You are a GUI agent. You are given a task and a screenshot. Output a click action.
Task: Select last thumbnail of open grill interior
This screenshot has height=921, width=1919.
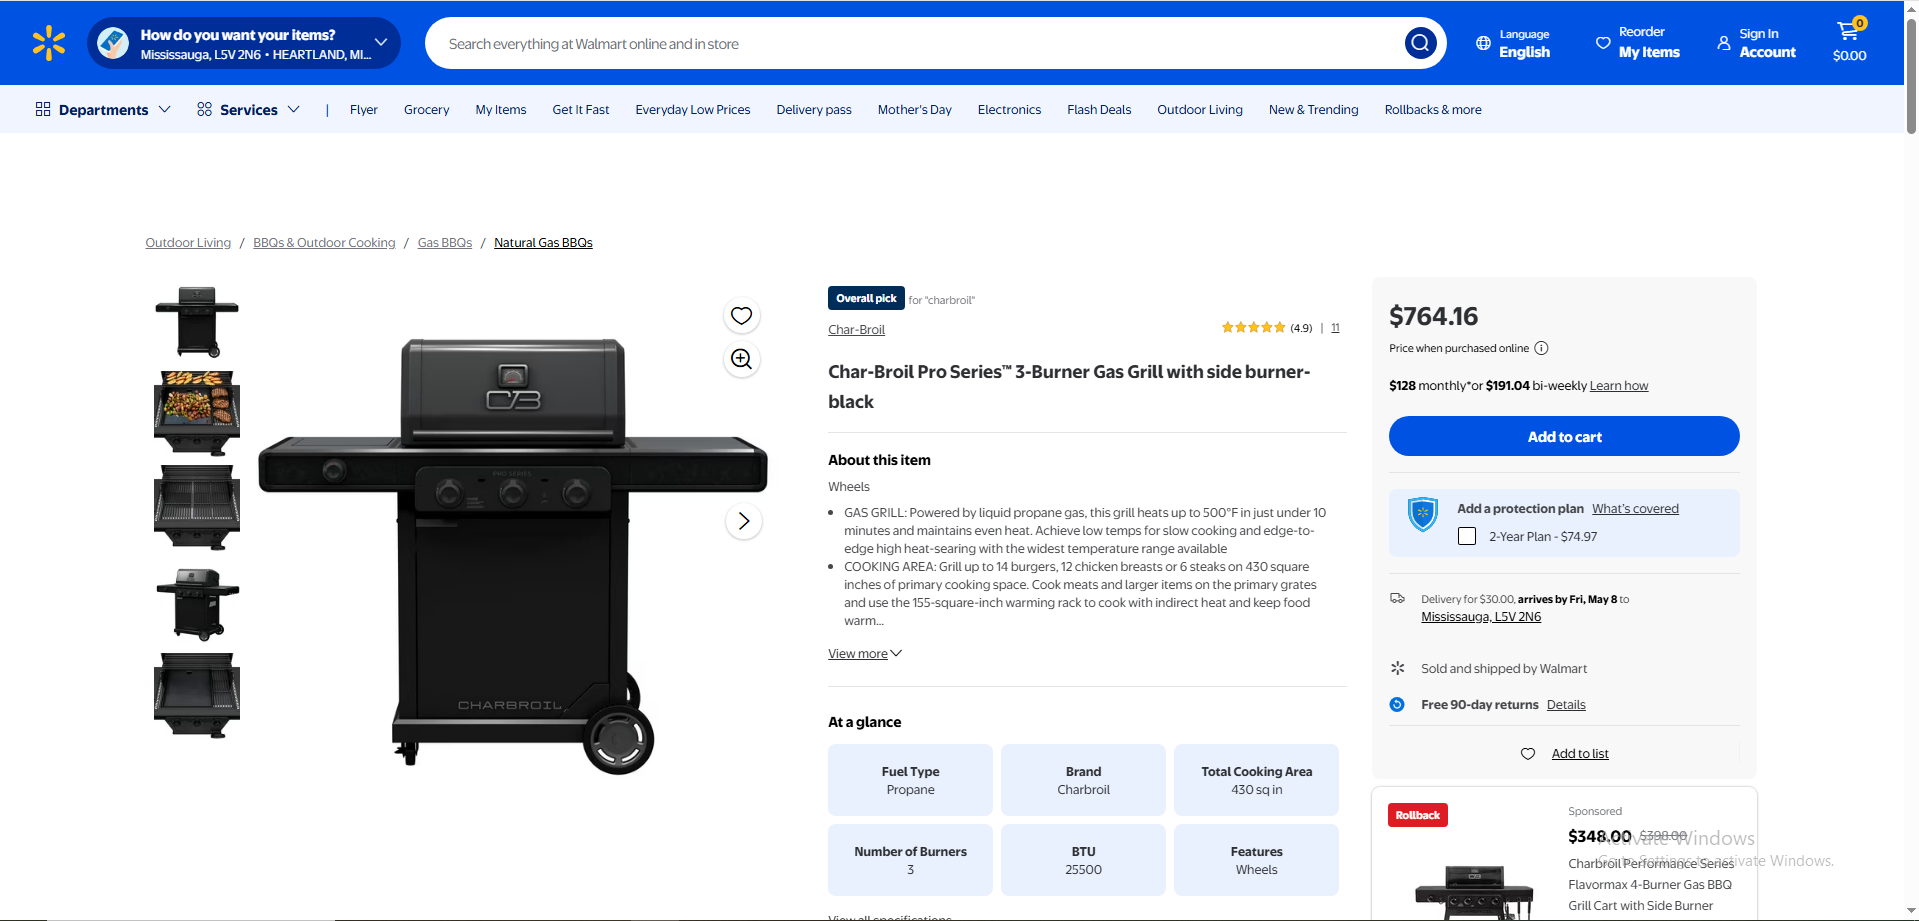pyautogui.click(x=197, y=696)
